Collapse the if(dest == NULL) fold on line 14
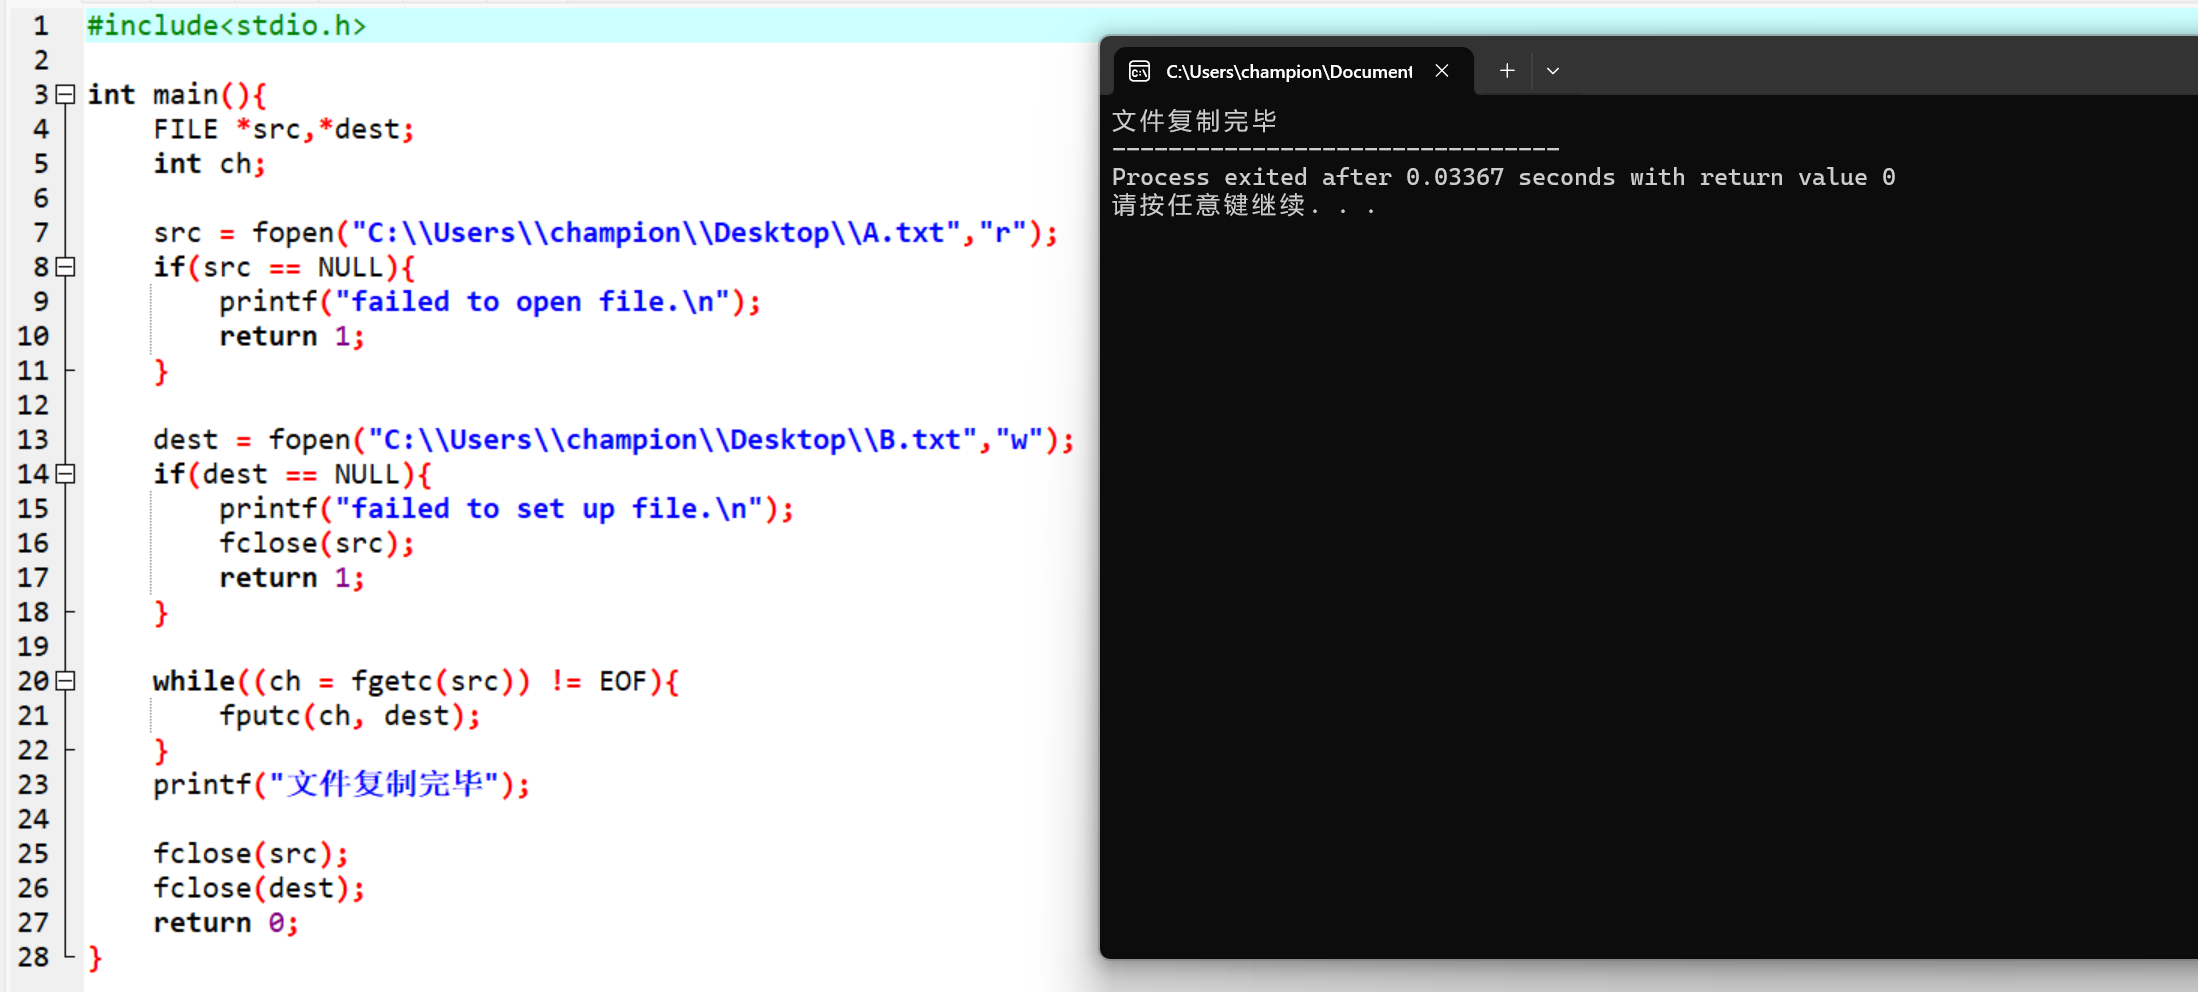2198x992 pixels. coord(66,474)
